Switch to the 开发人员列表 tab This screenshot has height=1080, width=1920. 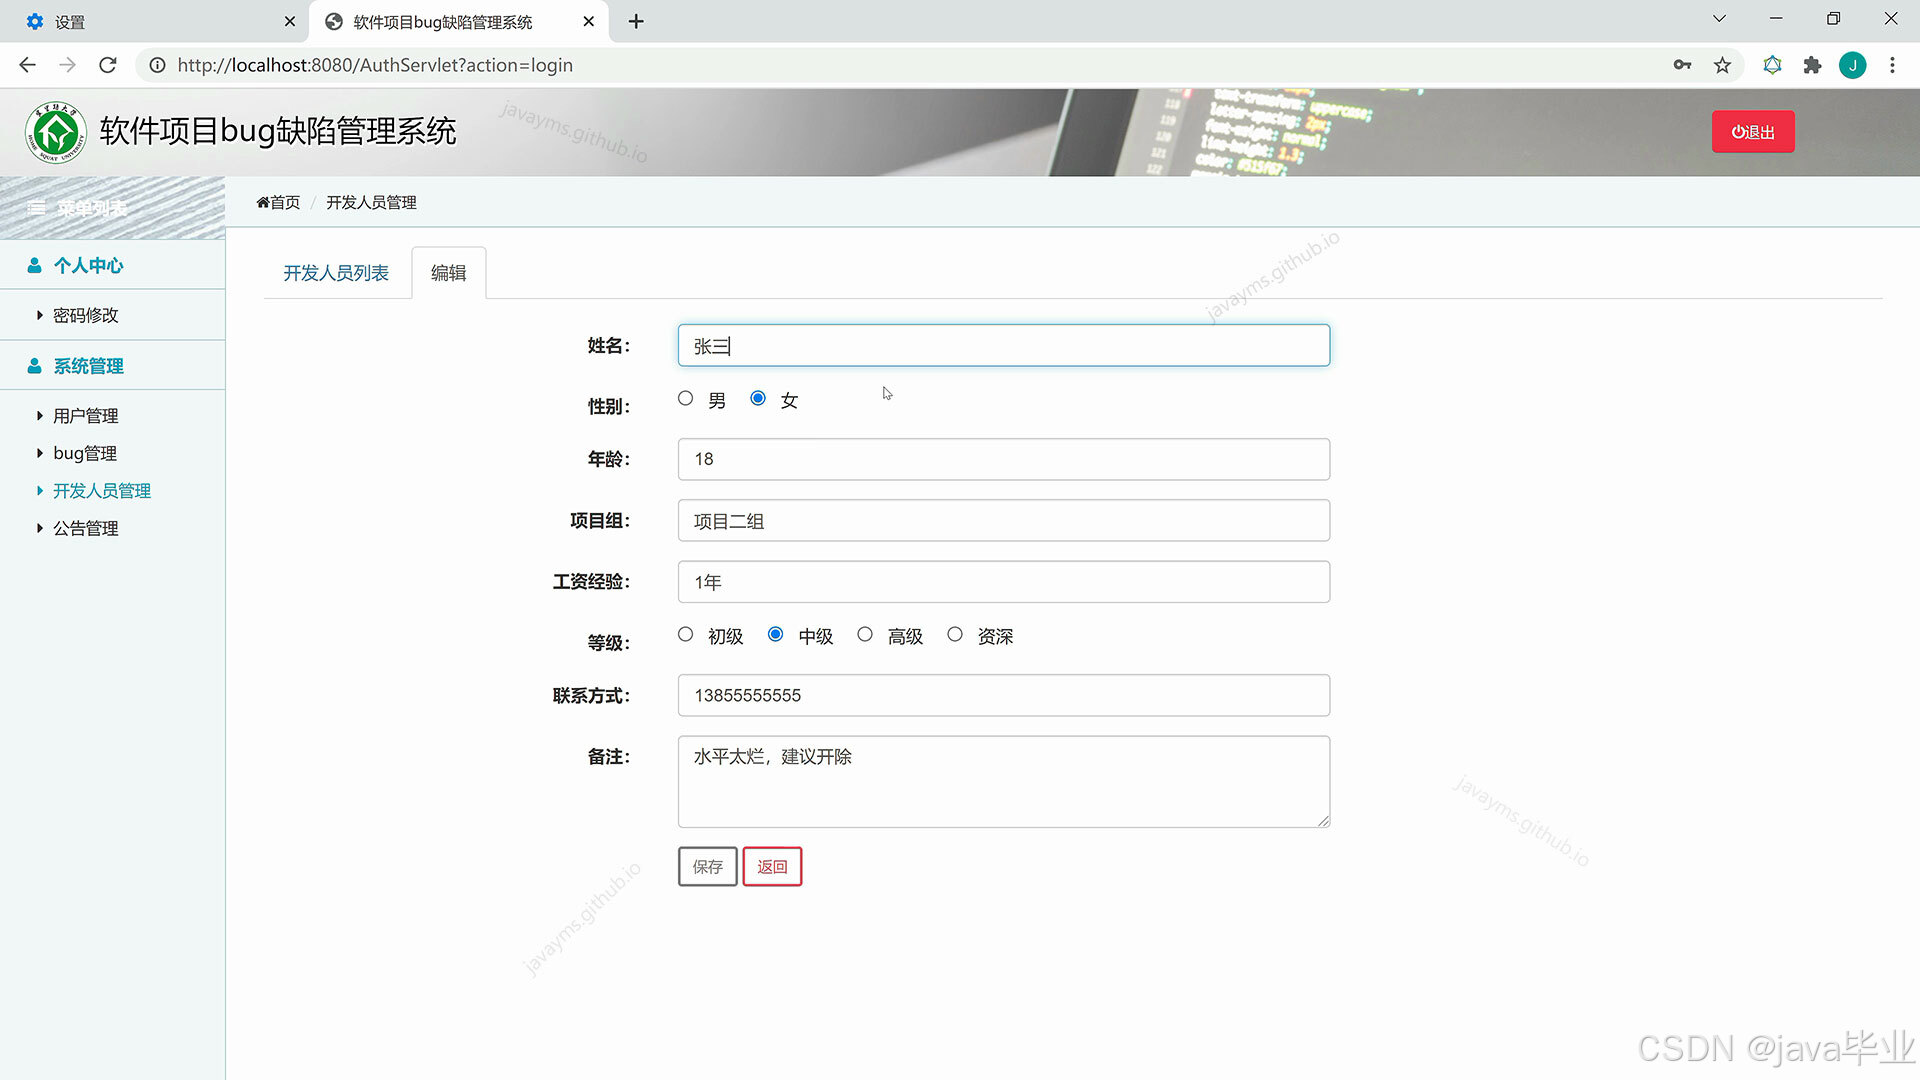(x=336, y=273)
